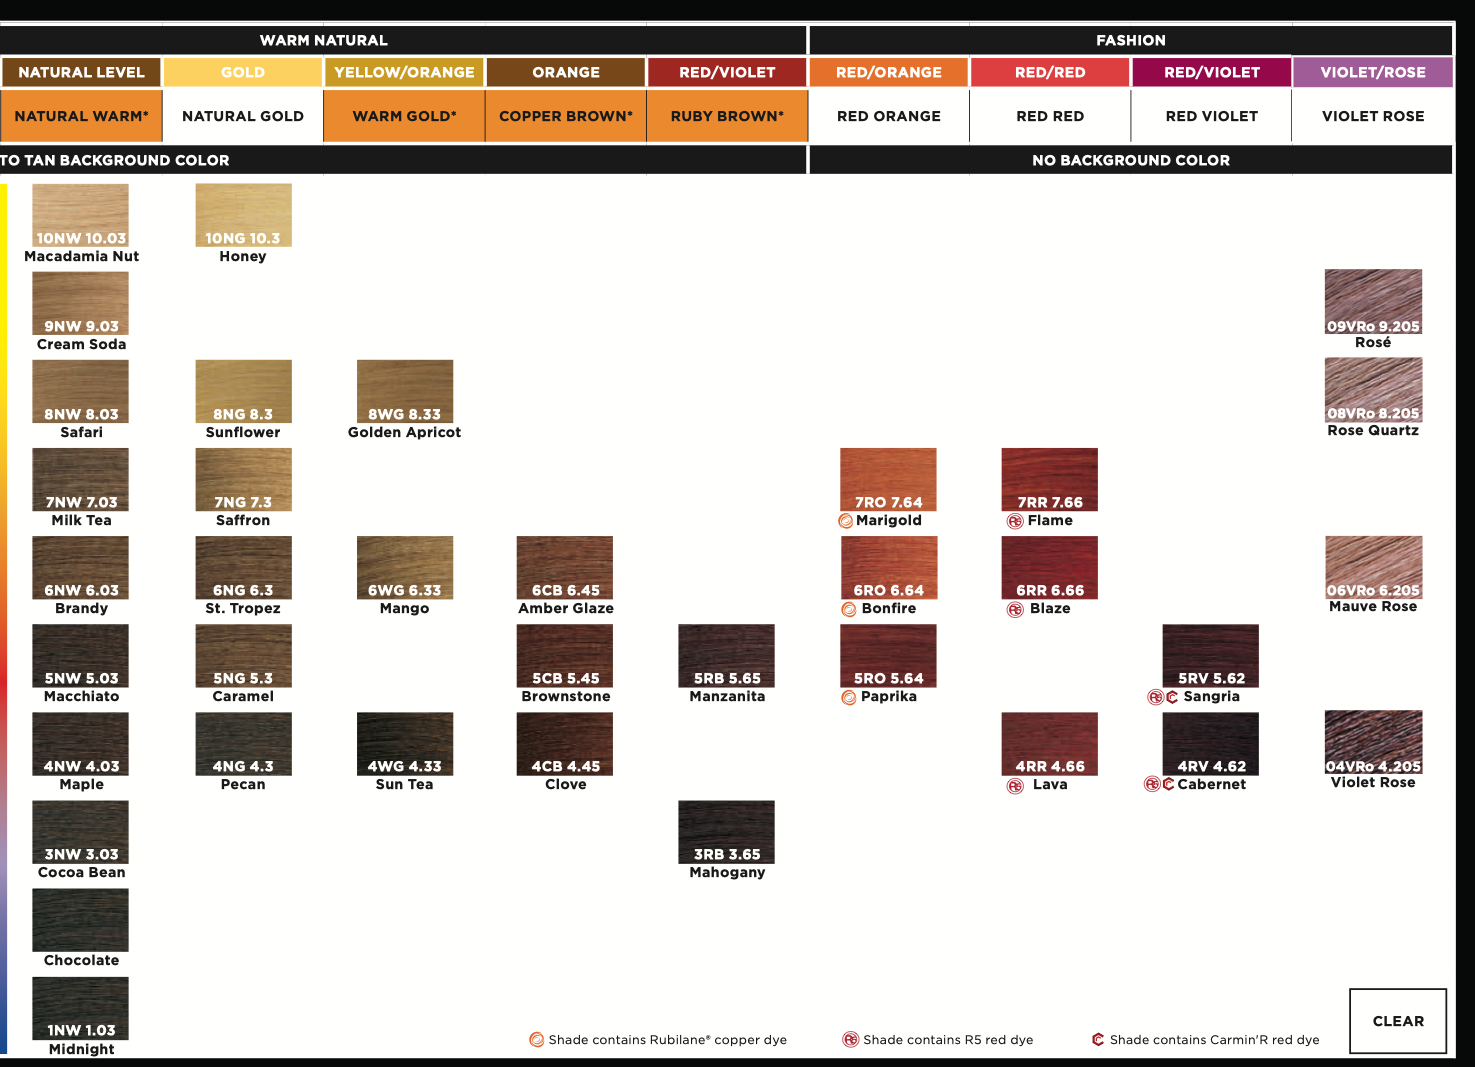Select the RED ORANGE category
The height and width of the screenshot is (1067, 1475).
(x=888, y=116)
